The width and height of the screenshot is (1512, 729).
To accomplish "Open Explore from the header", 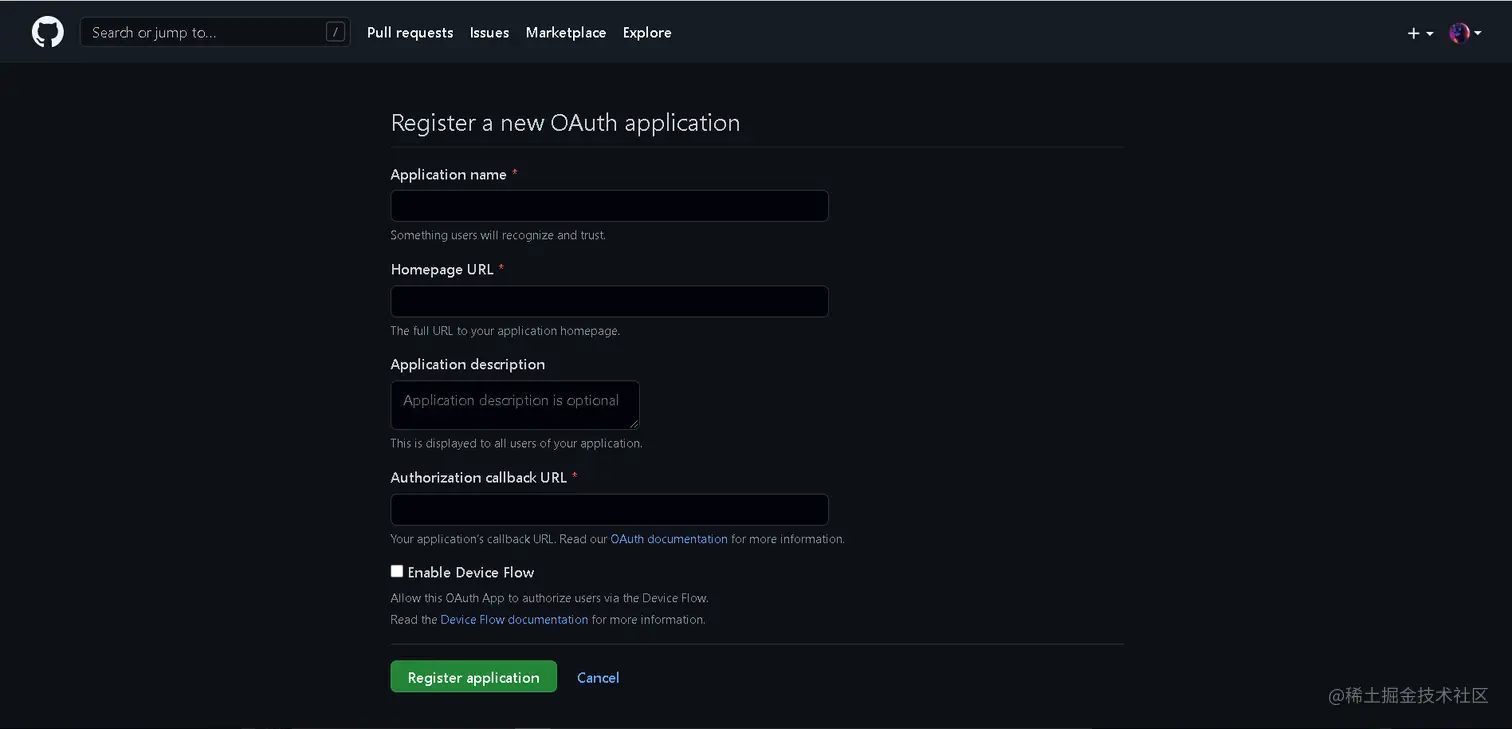I will pos(647,32).
